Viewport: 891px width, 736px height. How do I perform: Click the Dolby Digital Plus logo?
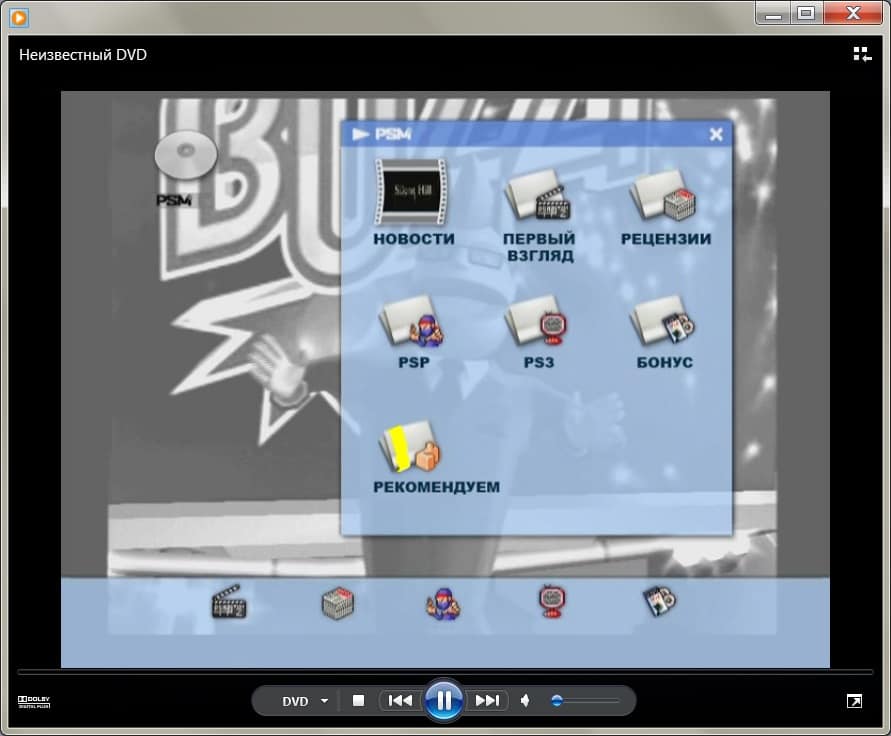[x=34, y=702]
